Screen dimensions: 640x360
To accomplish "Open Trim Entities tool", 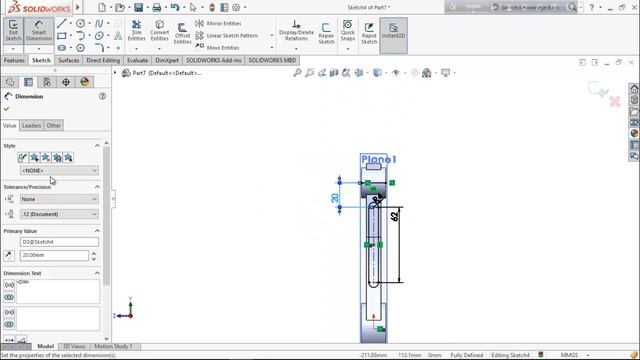I will coord(136,31).
